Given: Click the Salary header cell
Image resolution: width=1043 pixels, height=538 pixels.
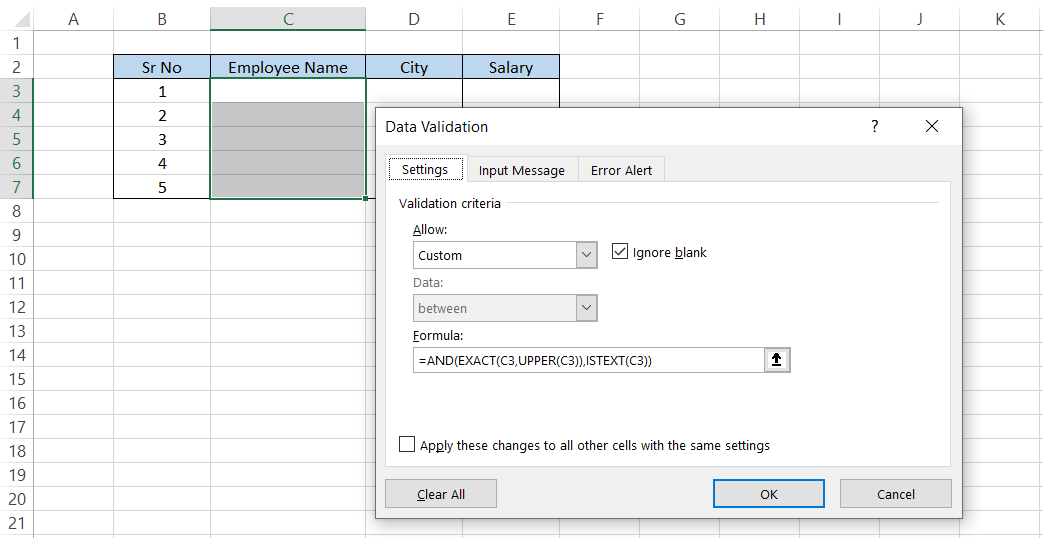Looking at the screenshot, I should 511,68.
